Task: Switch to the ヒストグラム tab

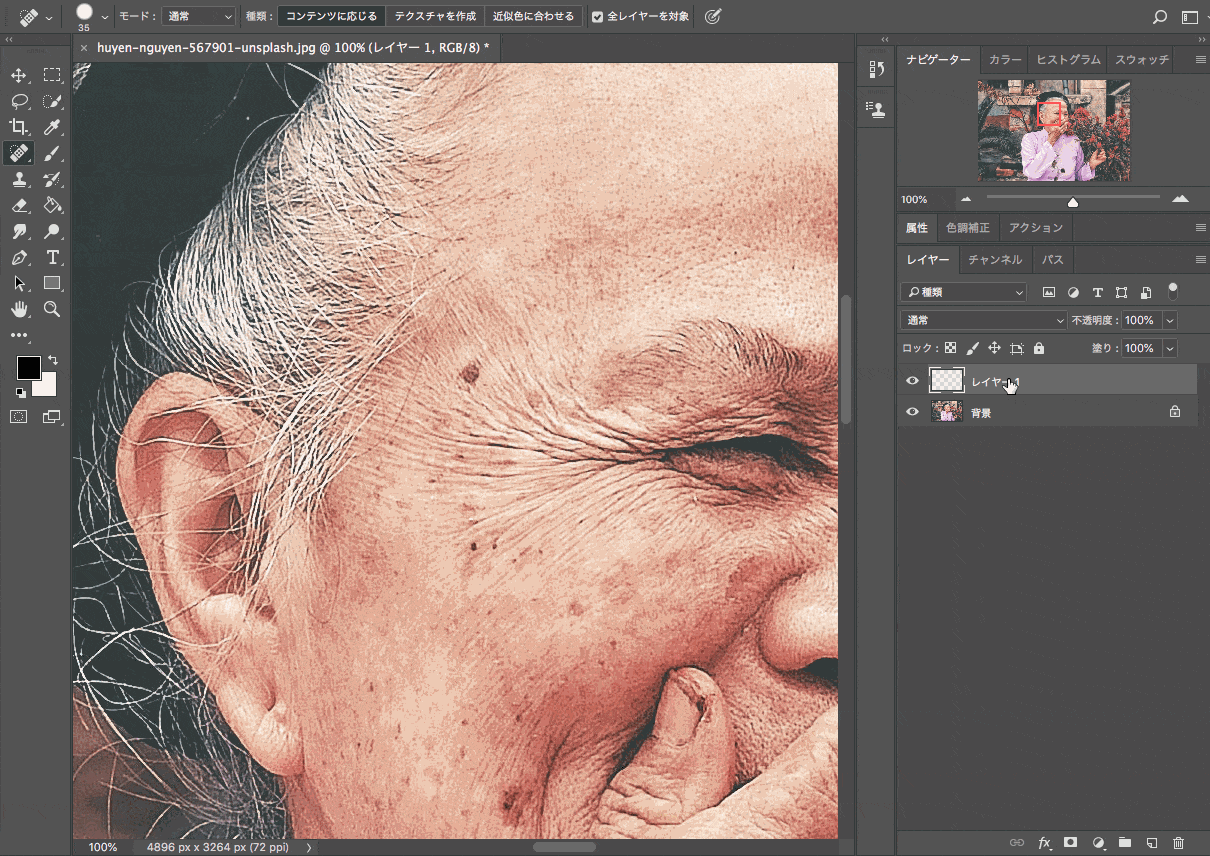Action: pos(1068,60)
